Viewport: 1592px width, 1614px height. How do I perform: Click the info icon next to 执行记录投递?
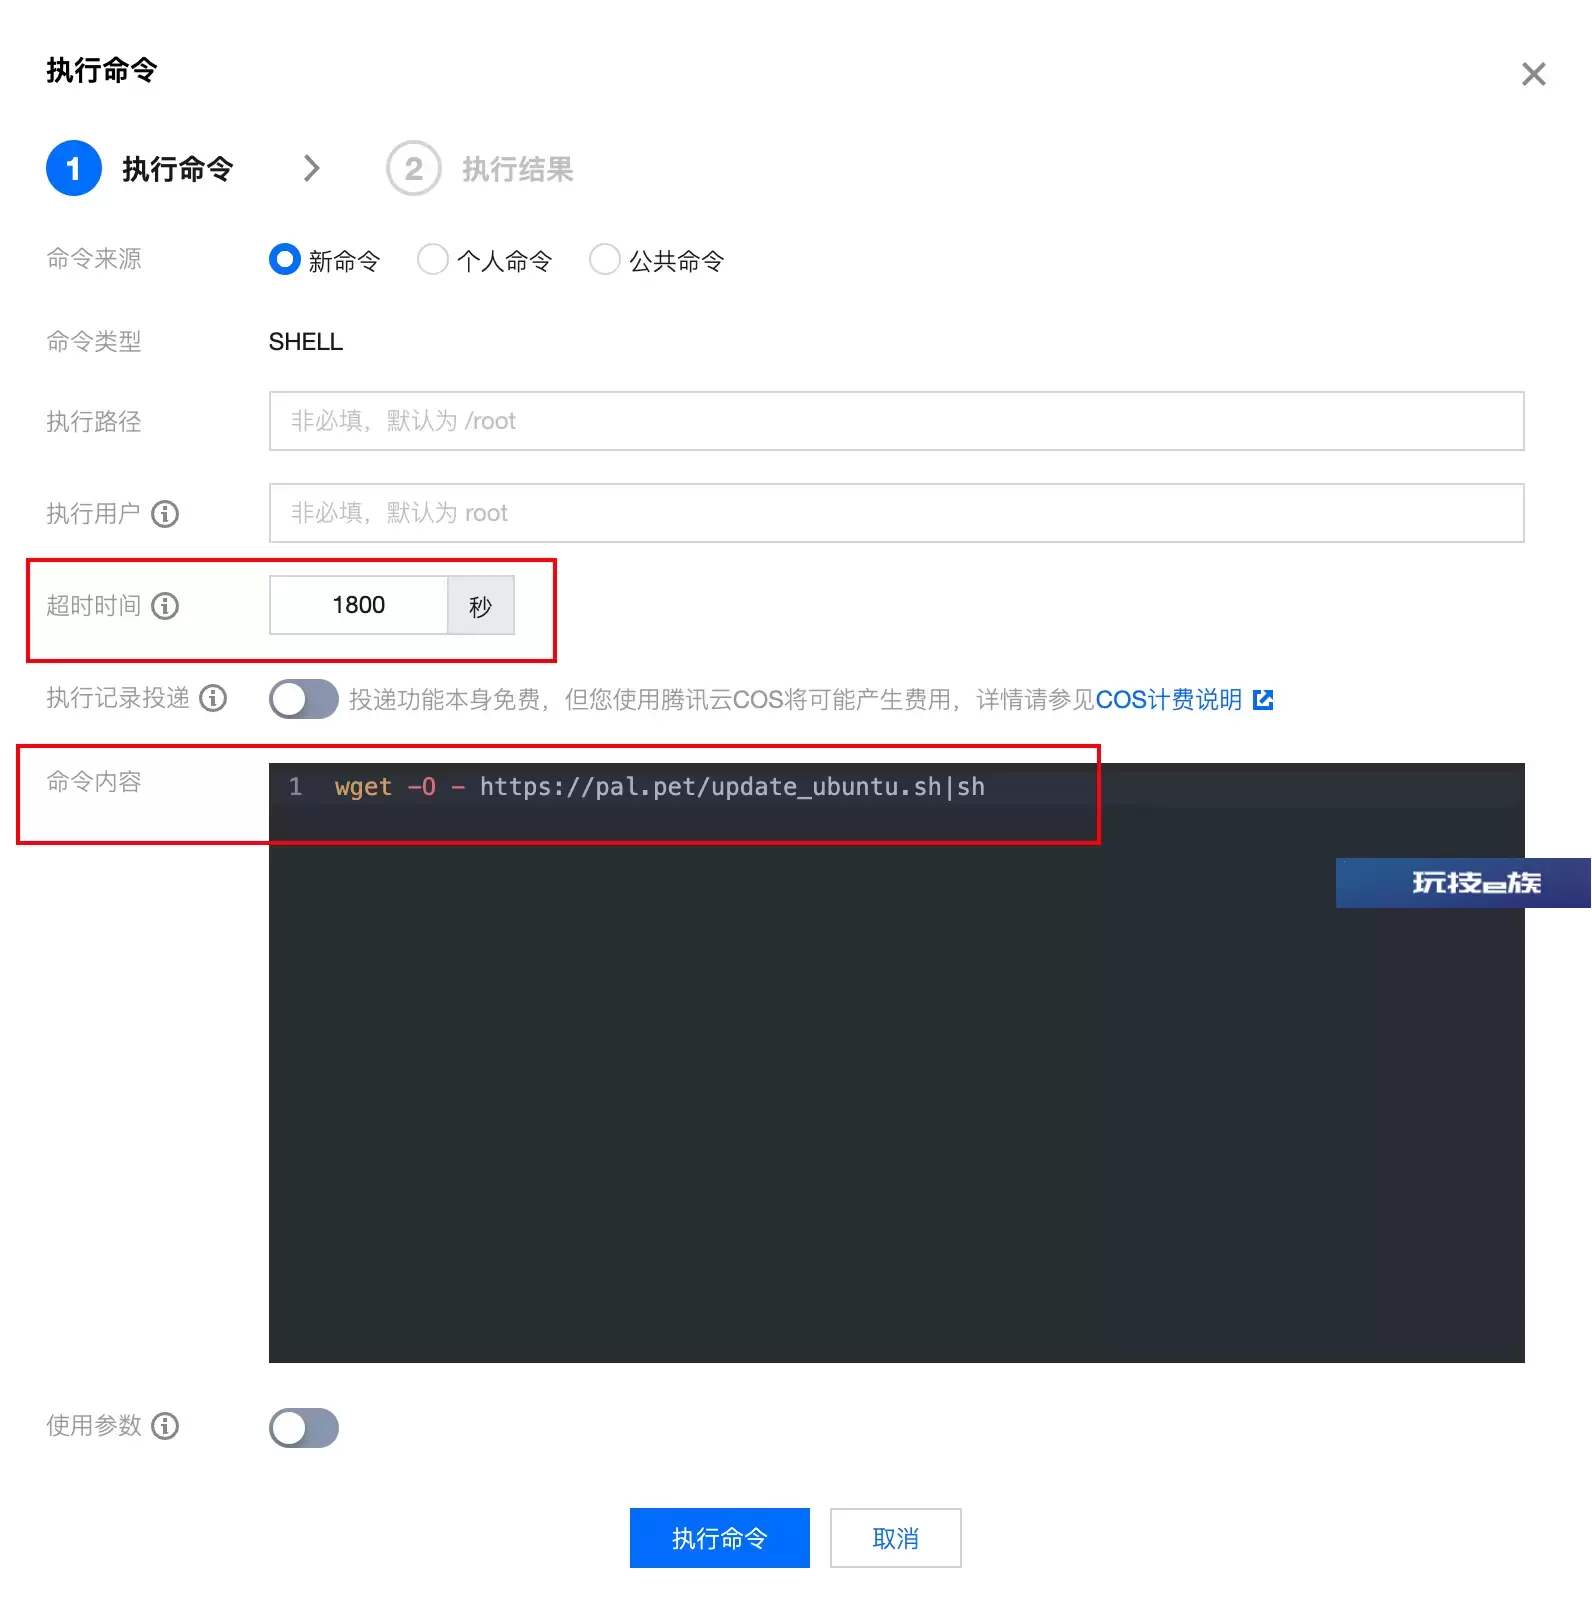click(x=213, y=698)
